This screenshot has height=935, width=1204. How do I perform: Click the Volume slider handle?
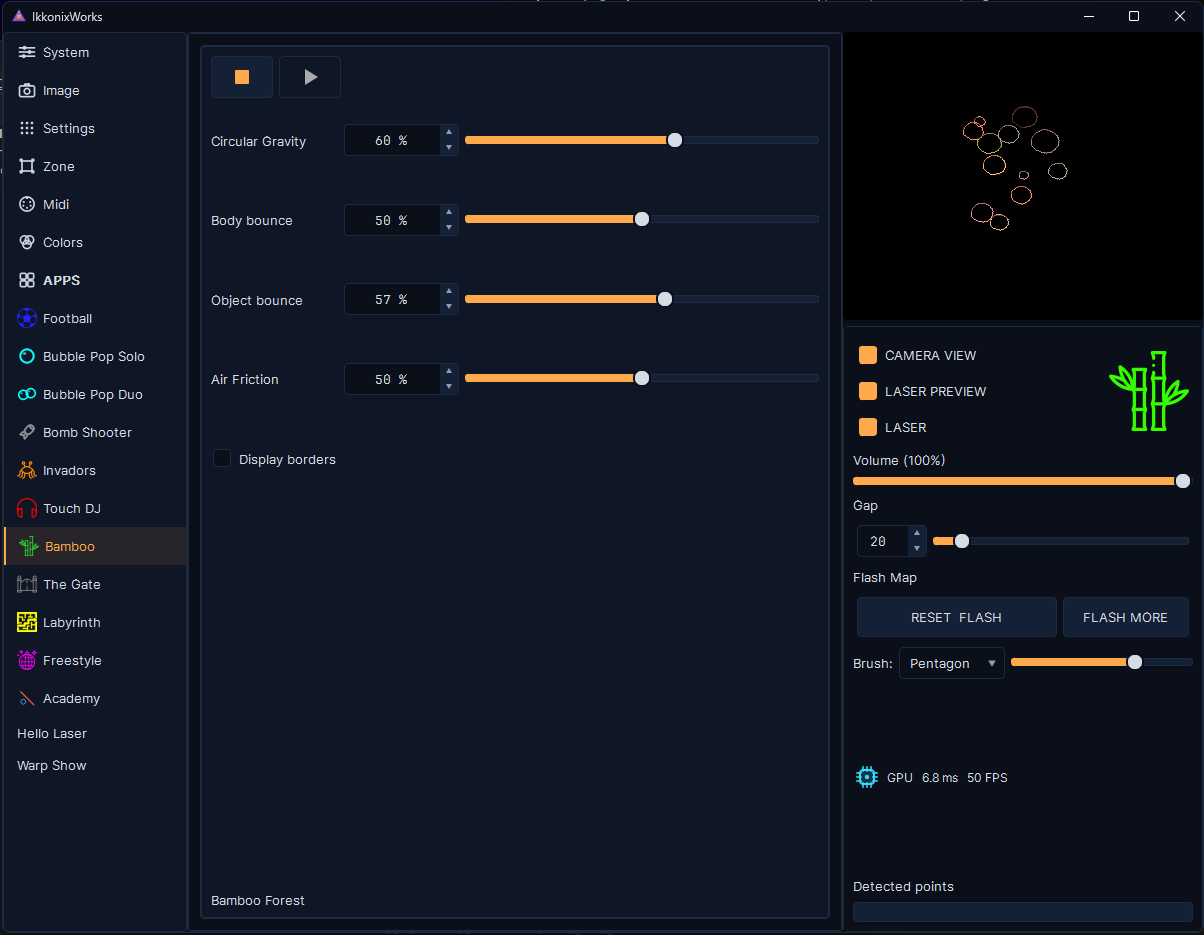point(1183,481)
